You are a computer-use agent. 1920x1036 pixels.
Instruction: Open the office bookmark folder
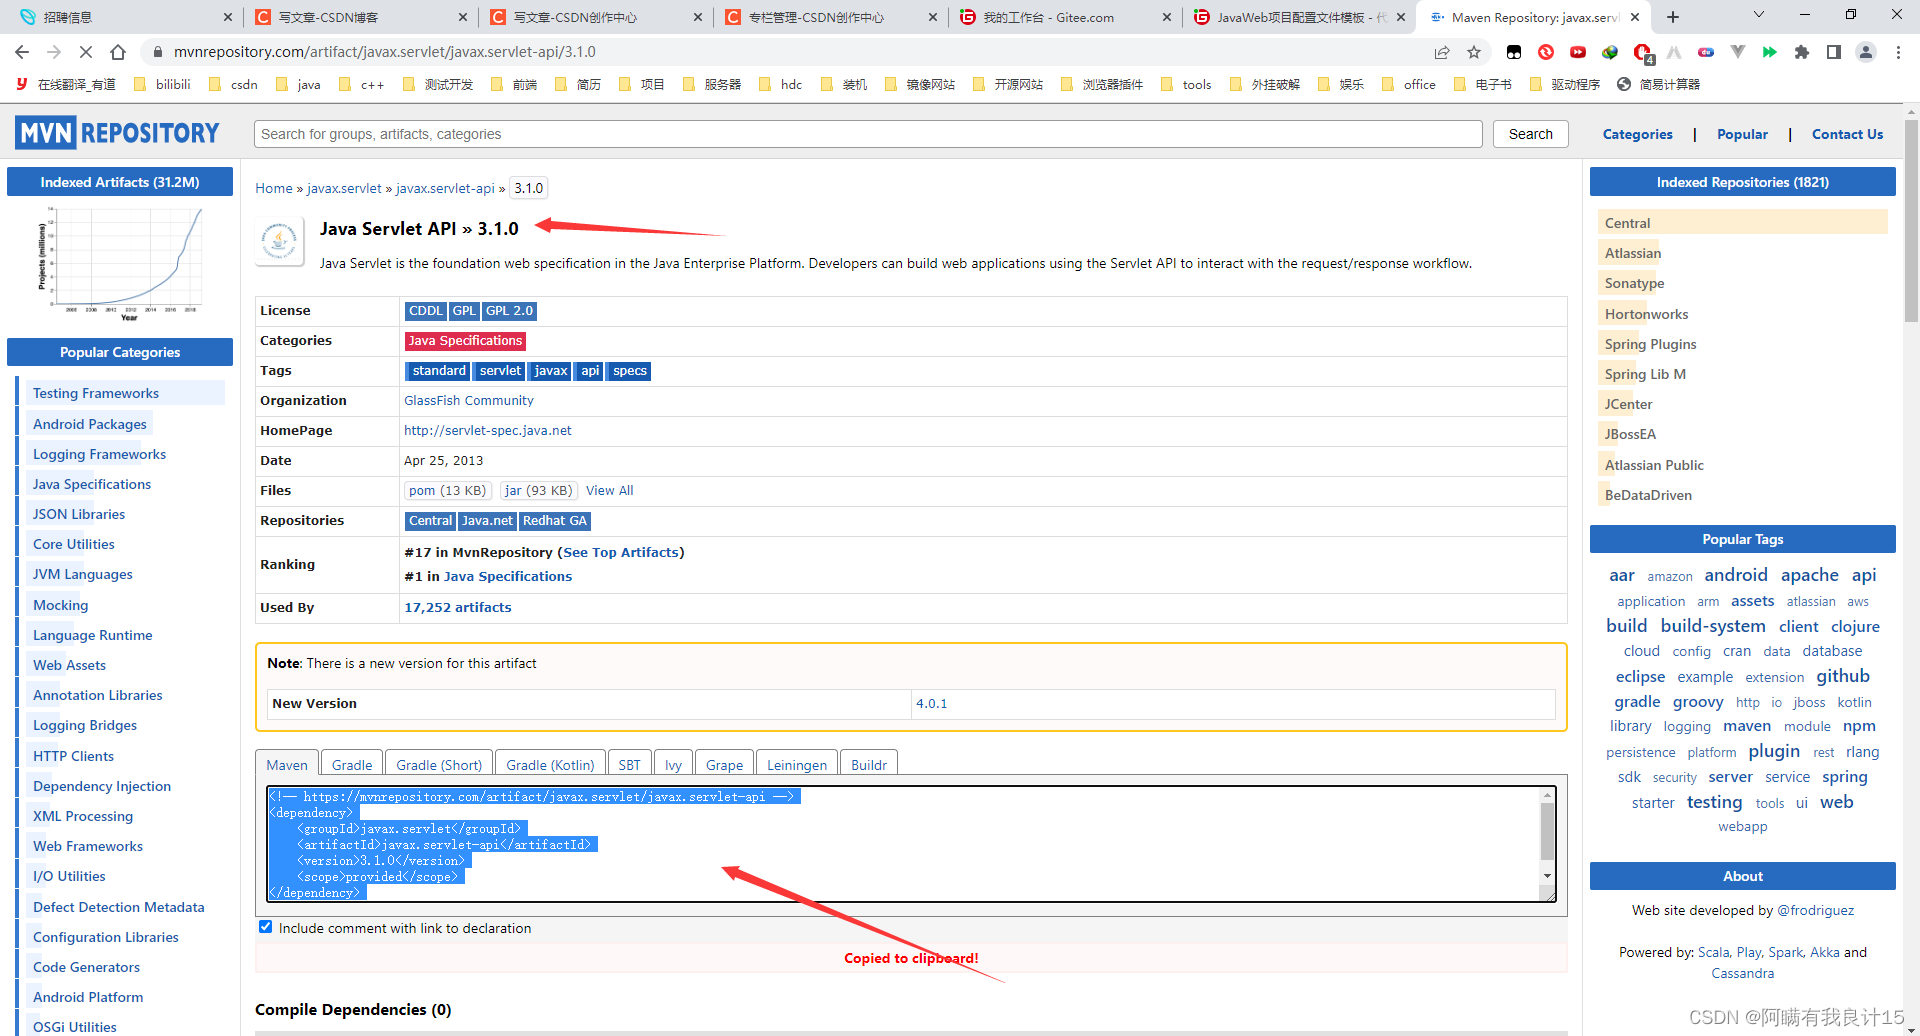(x=1409, y=85)
